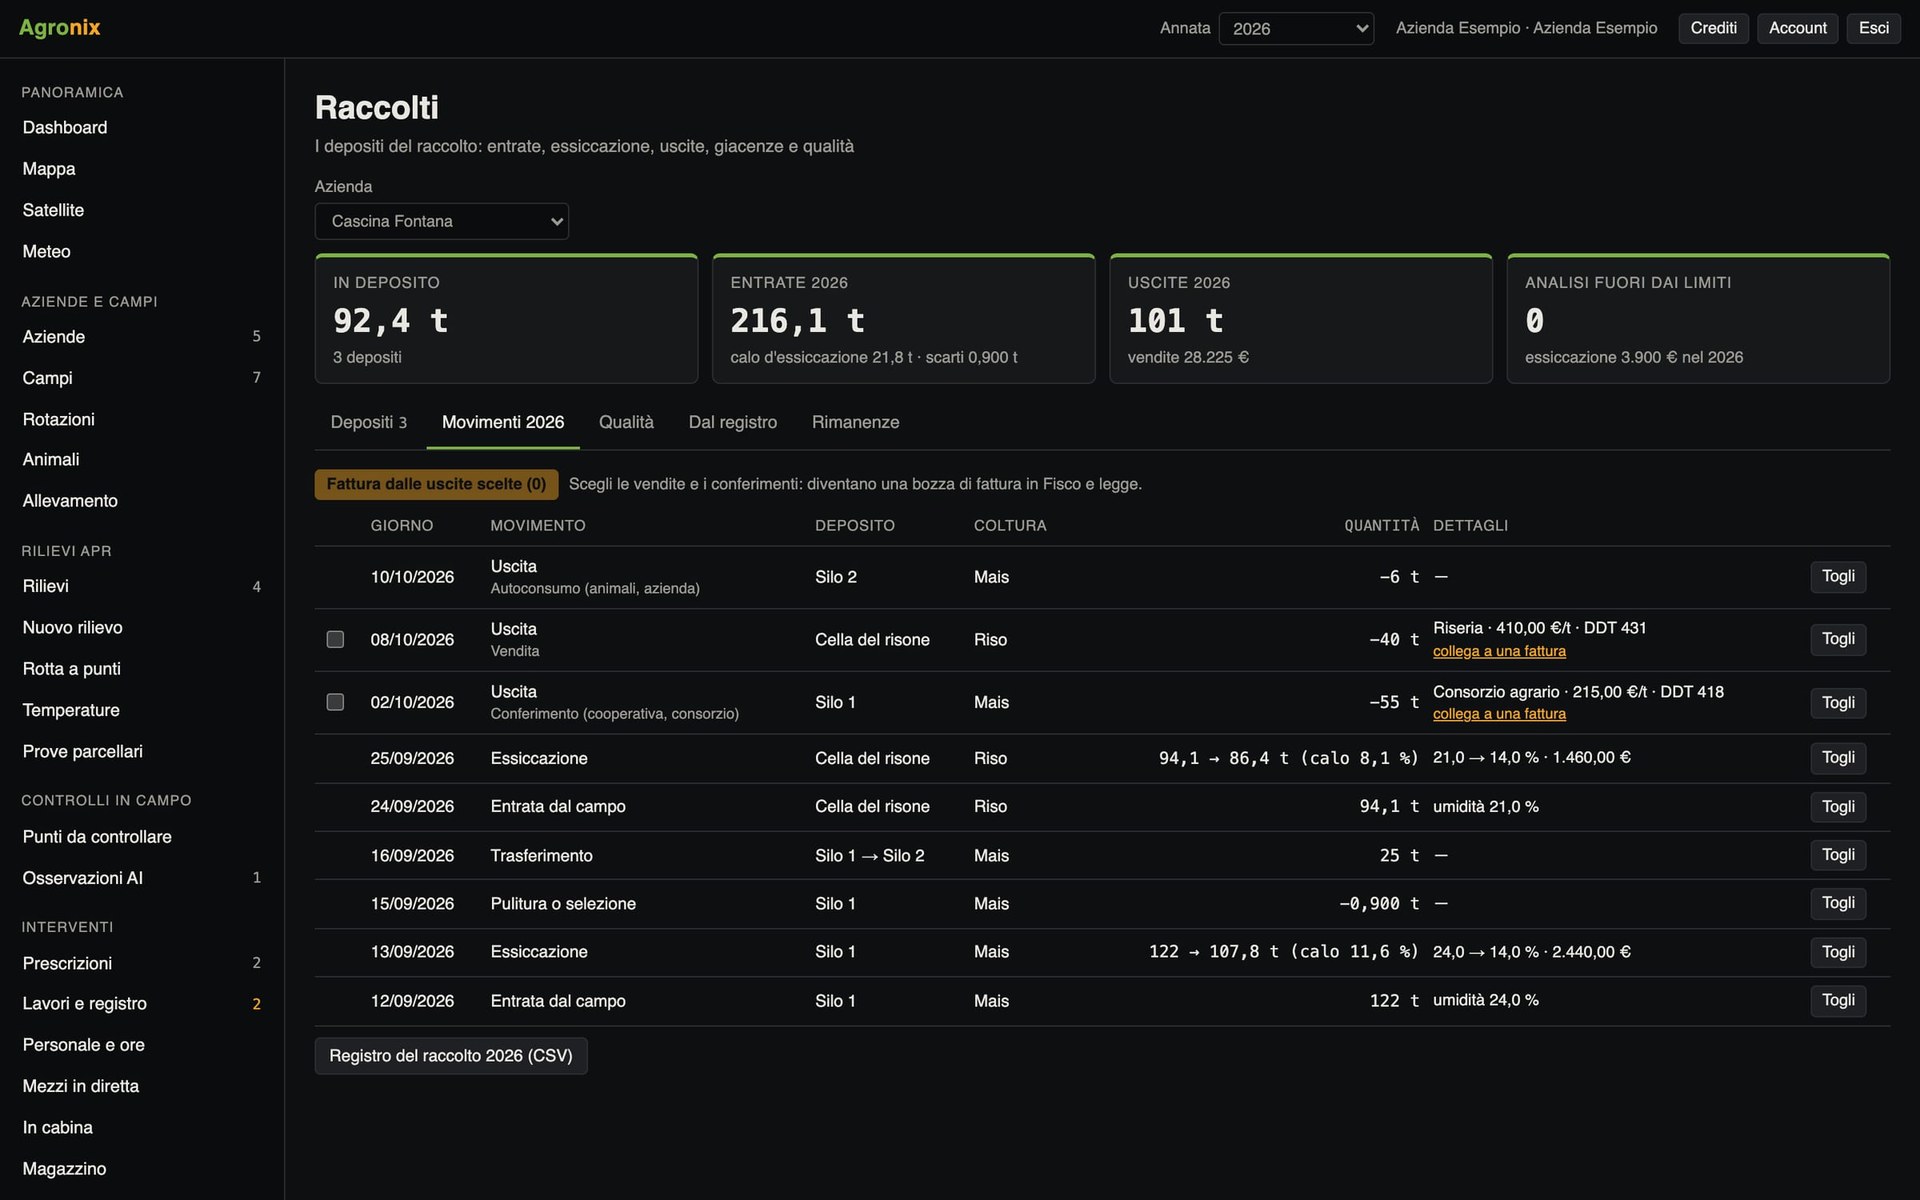Click Fattura dalle uscite scelte button
Image resolution: width=1920 pixels, height=1200 pixels.
pyautogui.click(x=436, y=484)
